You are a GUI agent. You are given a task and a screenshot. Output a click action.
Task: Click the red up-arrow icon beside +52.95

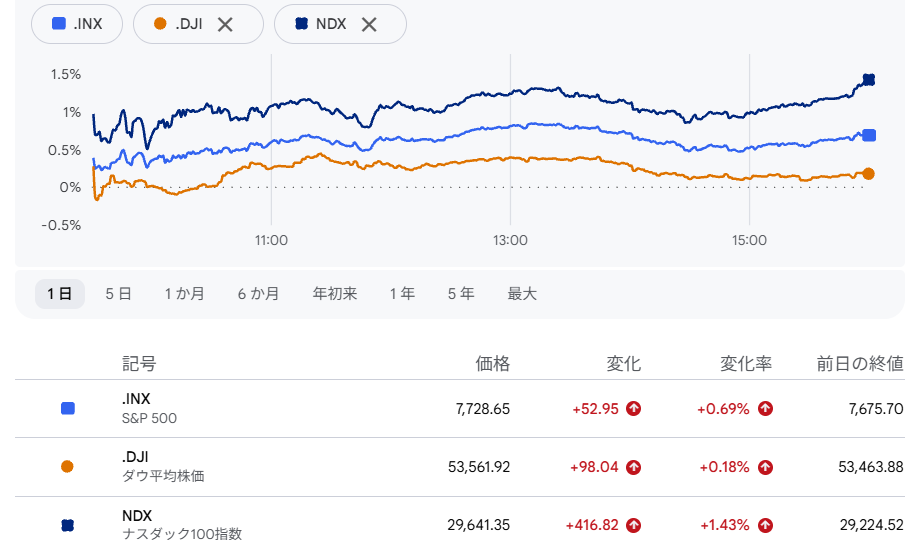[x=633, y=408]
